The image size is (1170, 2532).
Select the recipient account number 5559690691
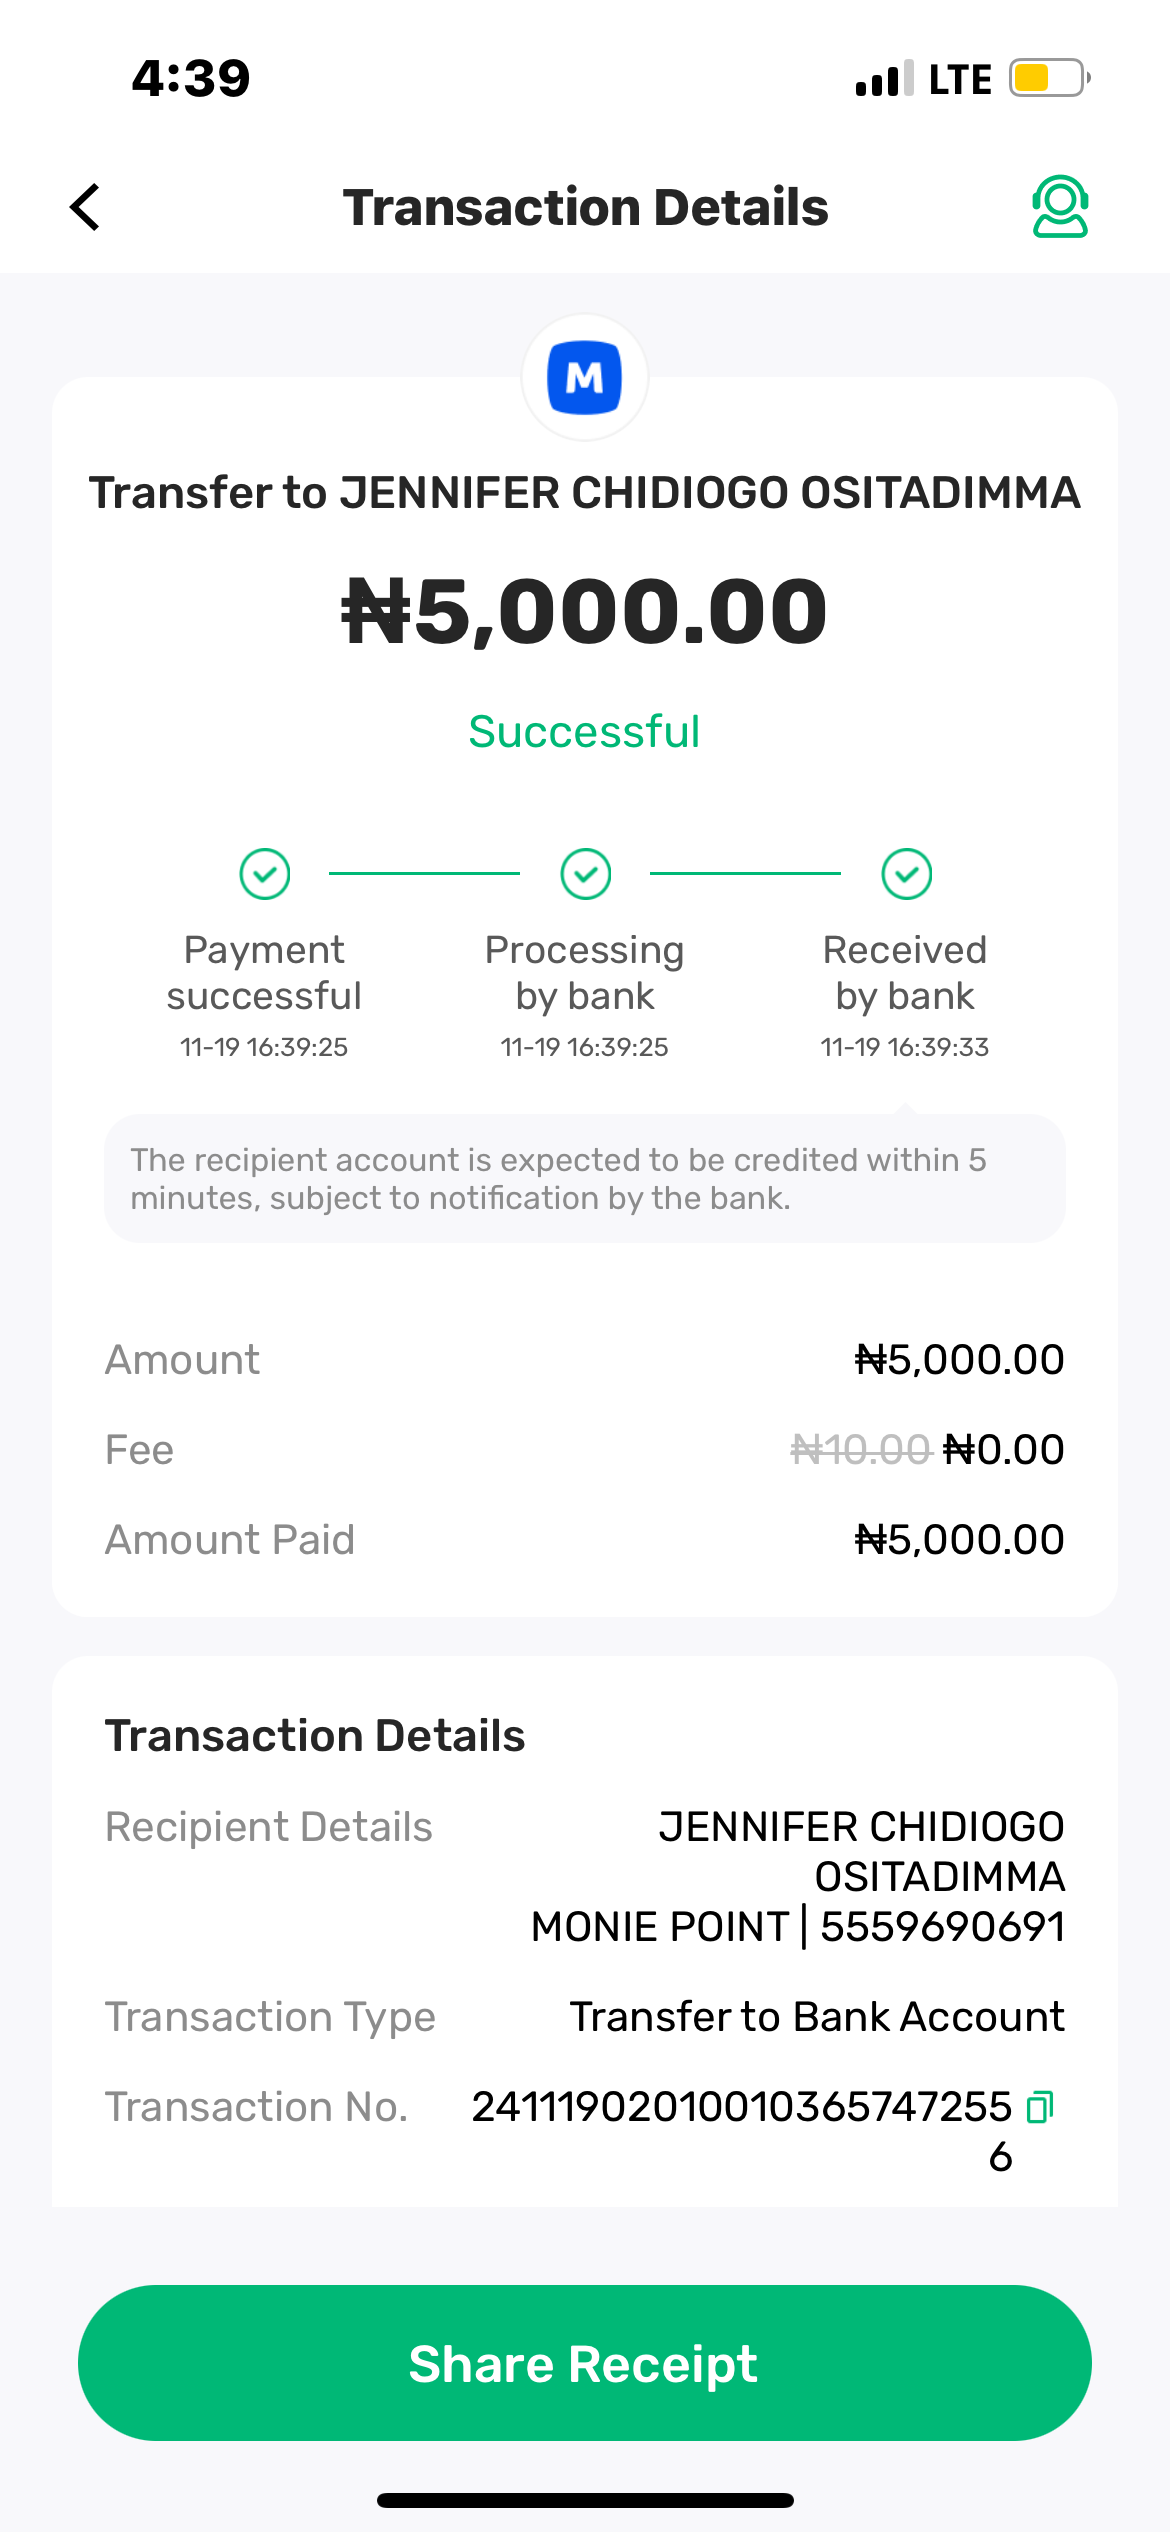coord(942,1927)
